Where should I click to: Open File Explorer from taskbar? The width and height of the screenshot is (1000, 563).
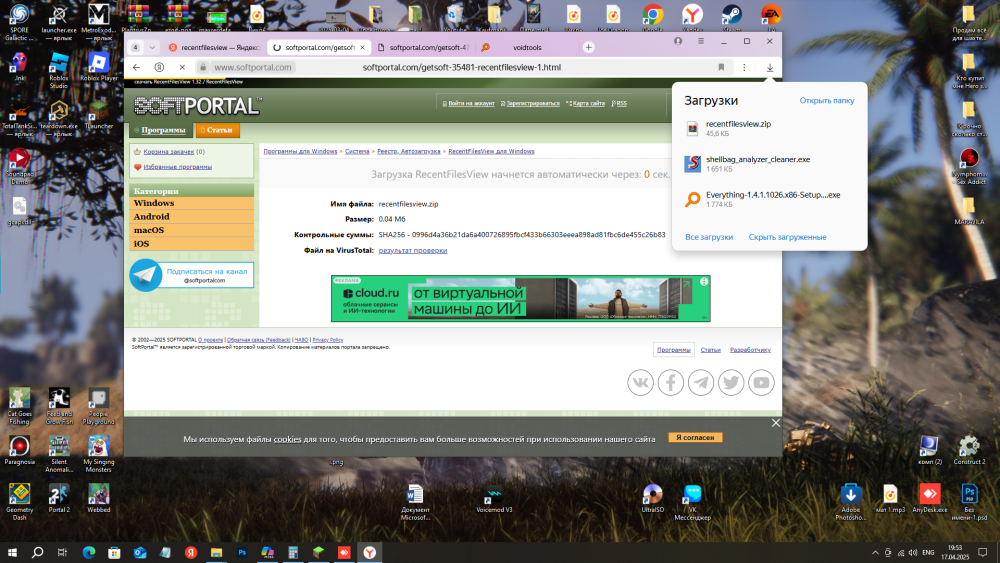216,552
